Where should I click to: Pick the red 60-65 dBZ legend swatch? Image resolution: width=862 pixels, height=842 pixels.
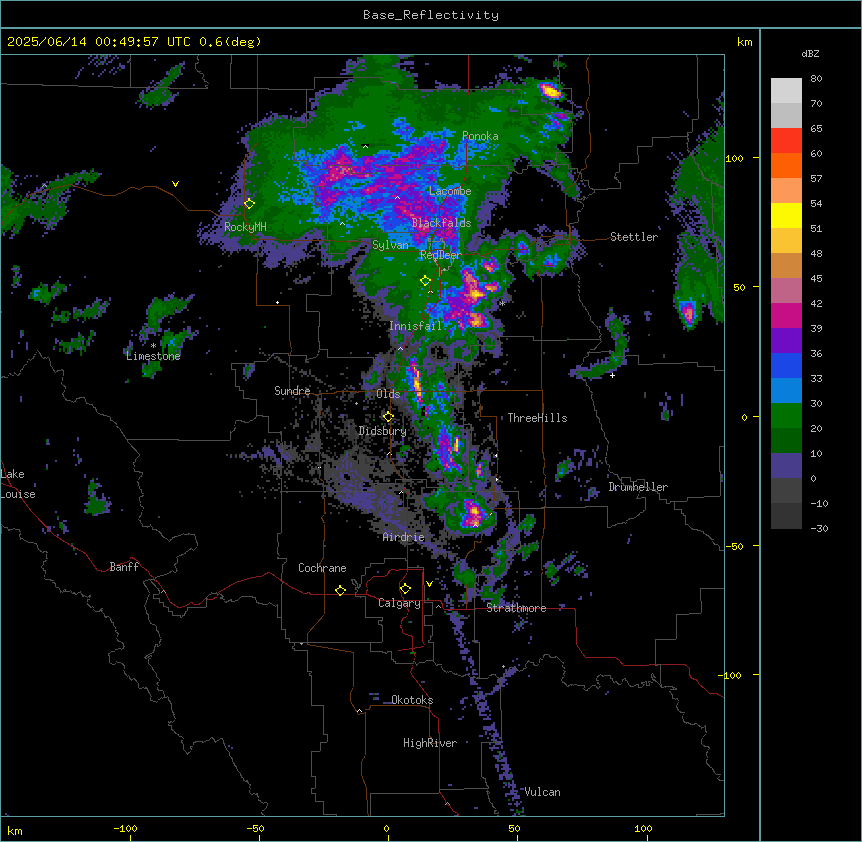[x=786, y=141]
